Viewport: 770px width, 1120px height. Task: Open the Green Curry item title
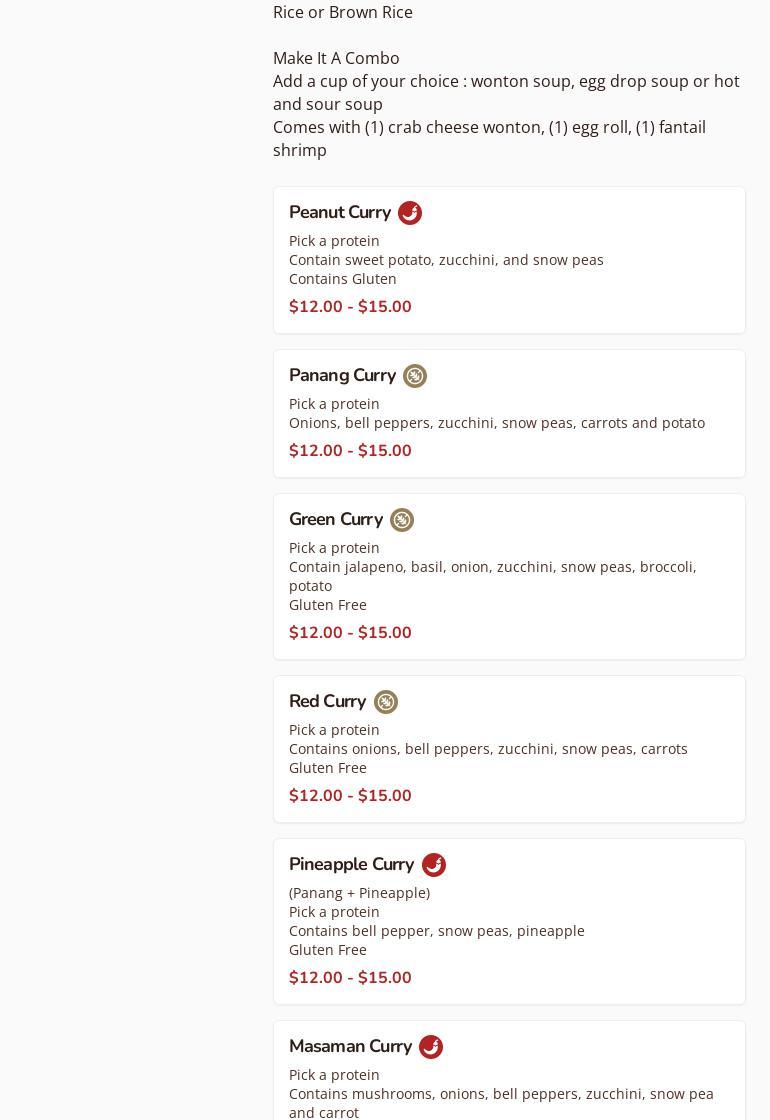pos(336,519)
